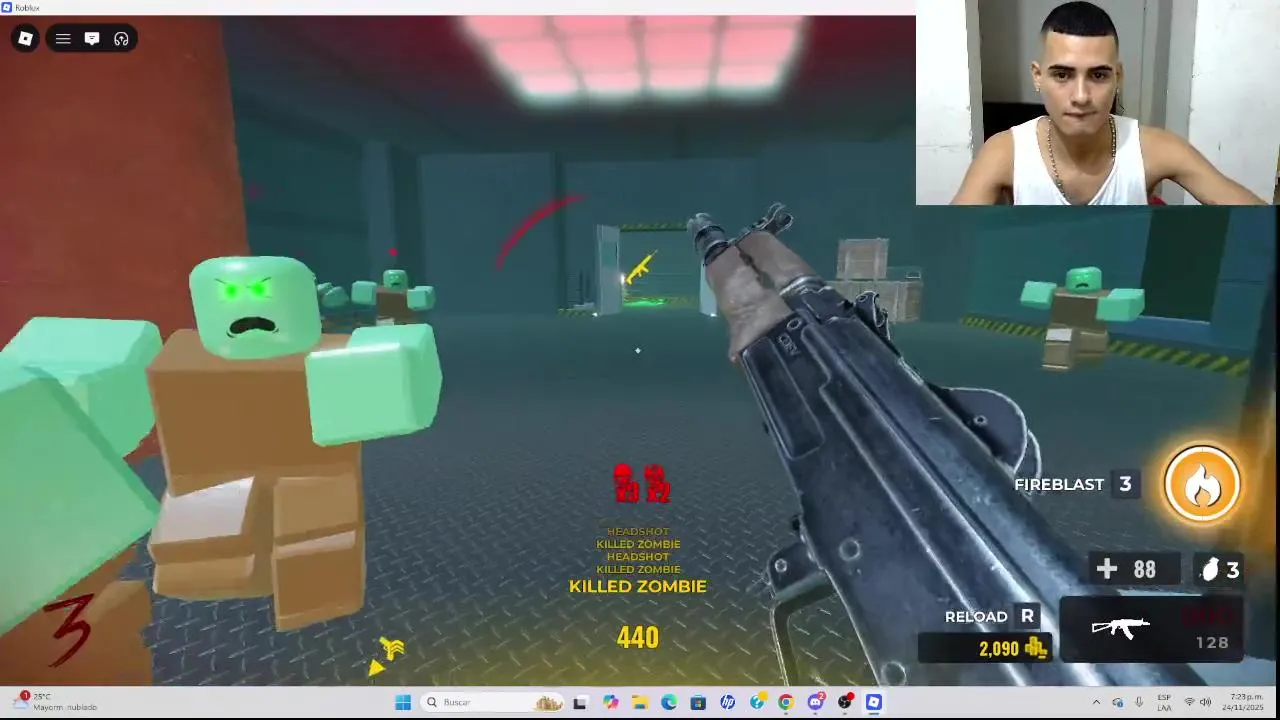1280x720 pixels.
Task: Click the 88 health value
Action: (1145, 570)
